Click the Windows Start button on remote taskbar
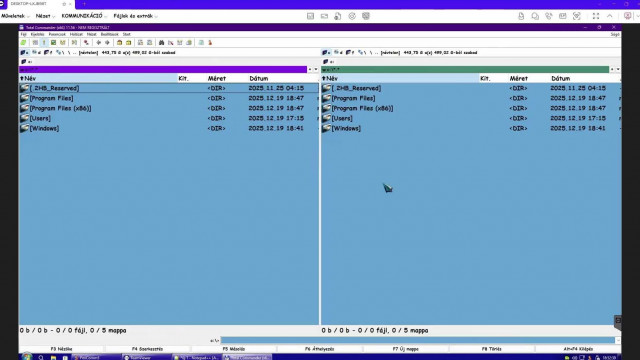The height and width of the screenshot is (360, 640). click(x=27, y=357)
